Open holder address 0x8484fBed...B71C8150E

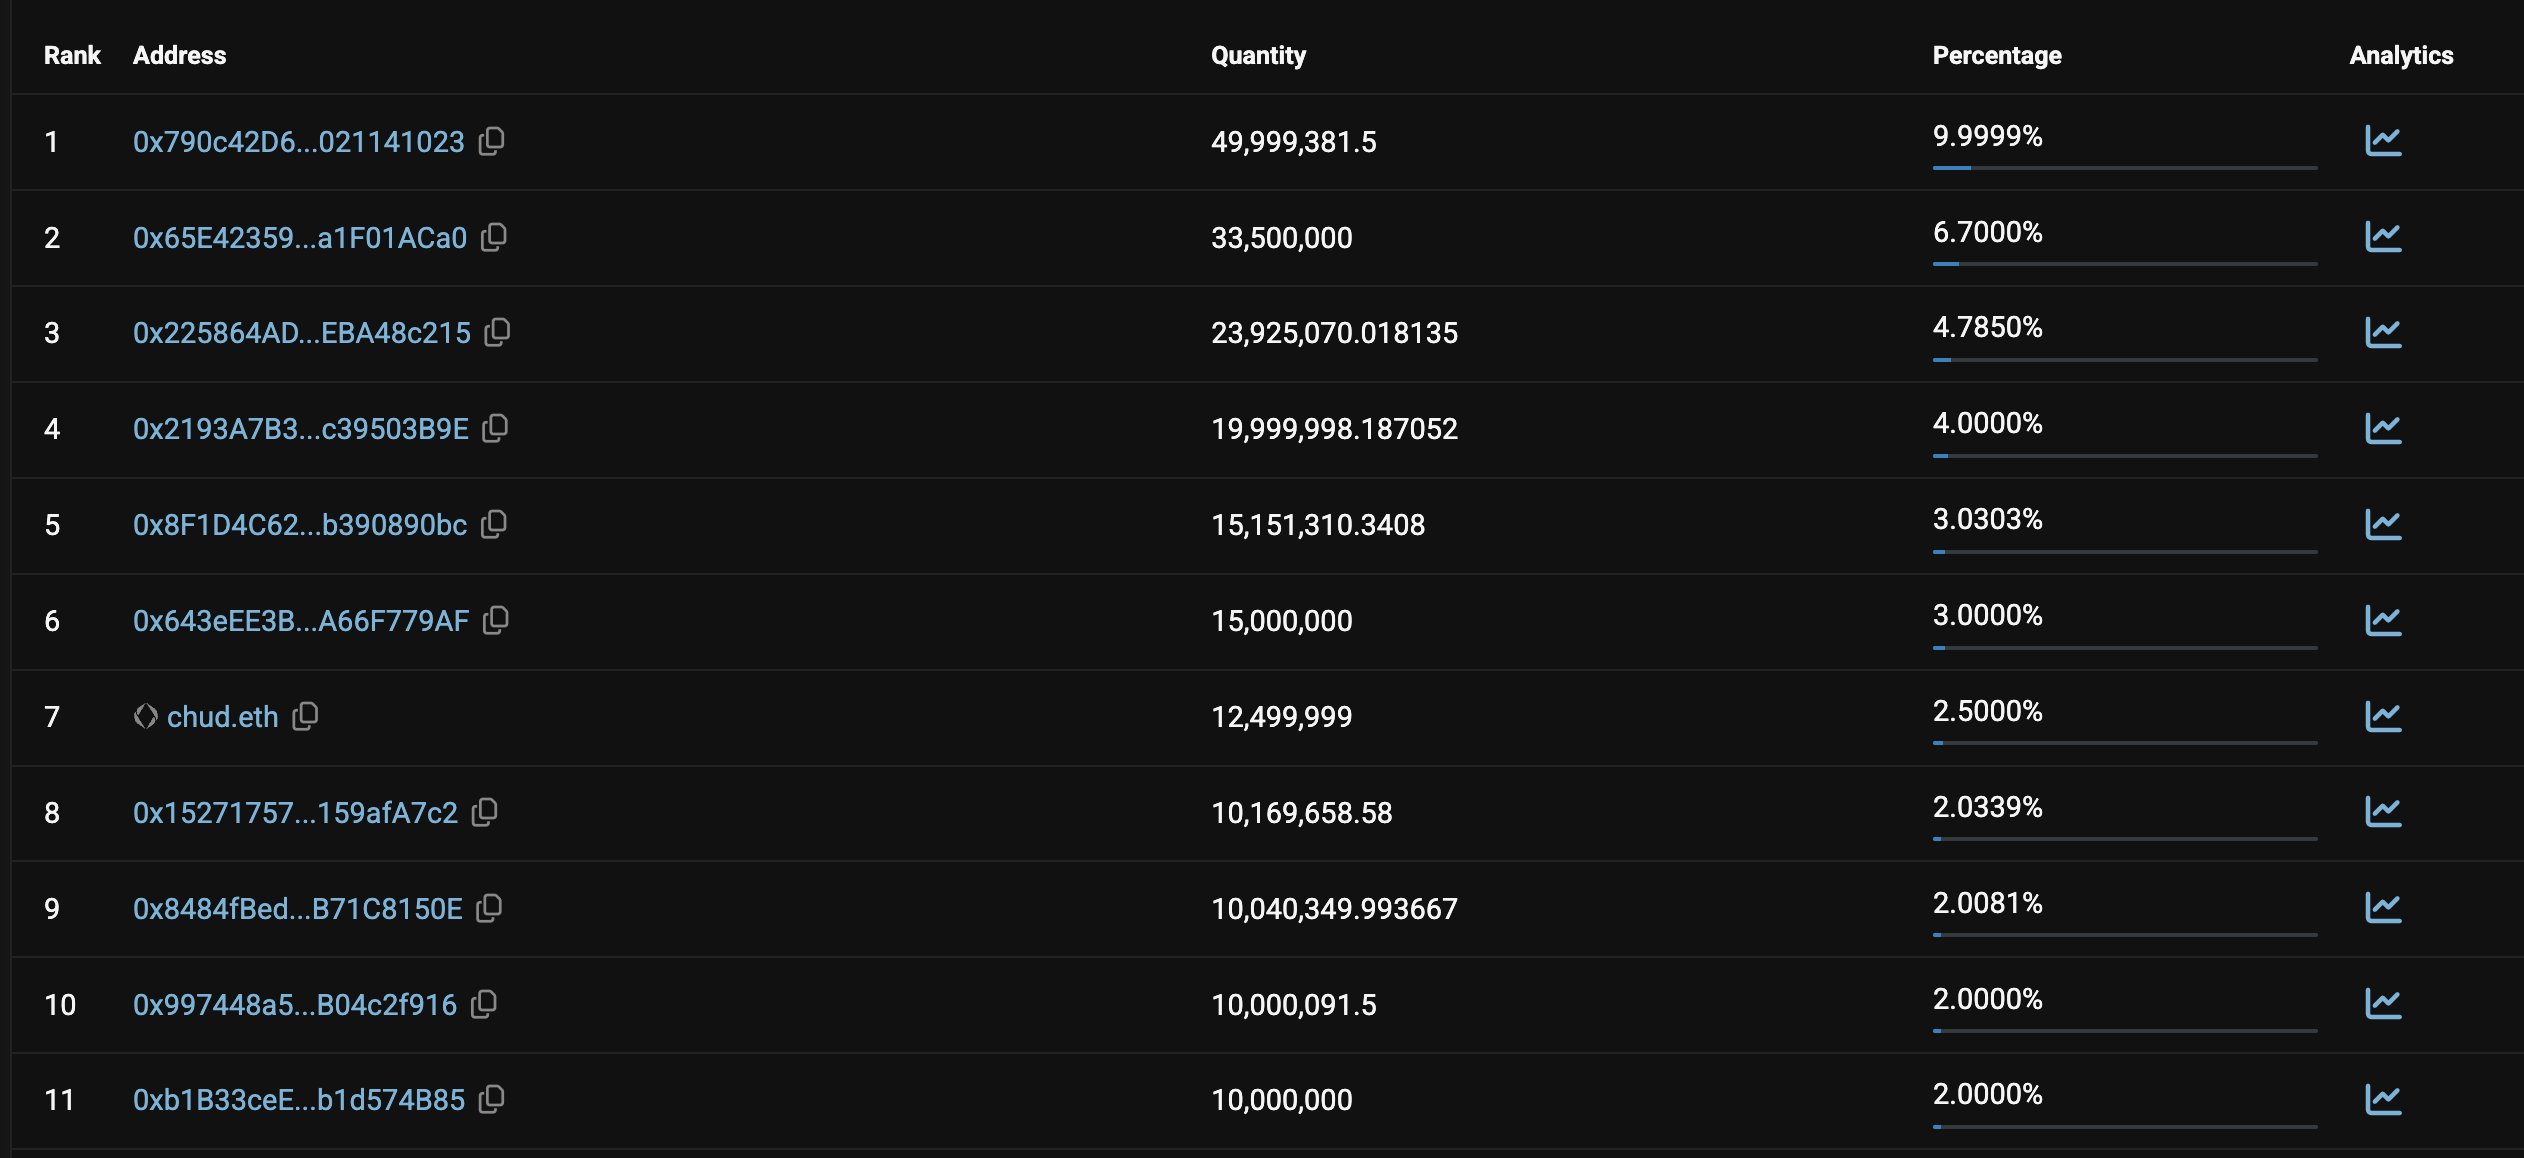tap(298, 909)
